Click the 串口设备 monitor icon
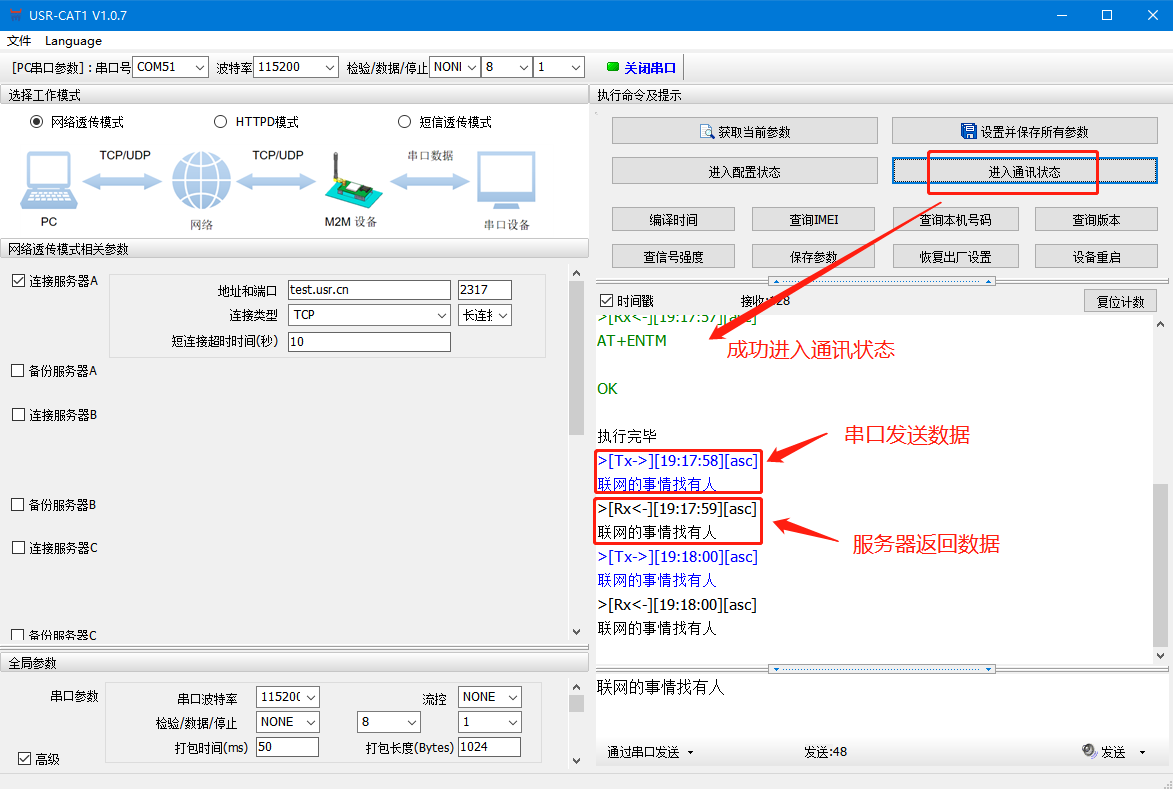The image size is (1173, 789). pyautogui.click(x=506, y=182)
